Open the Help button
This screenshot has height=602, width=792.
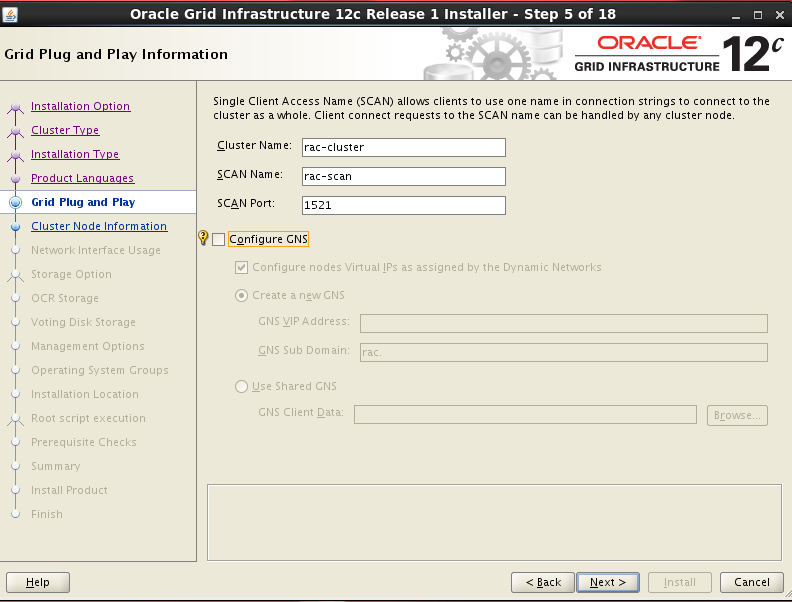(x=38, y=582)
